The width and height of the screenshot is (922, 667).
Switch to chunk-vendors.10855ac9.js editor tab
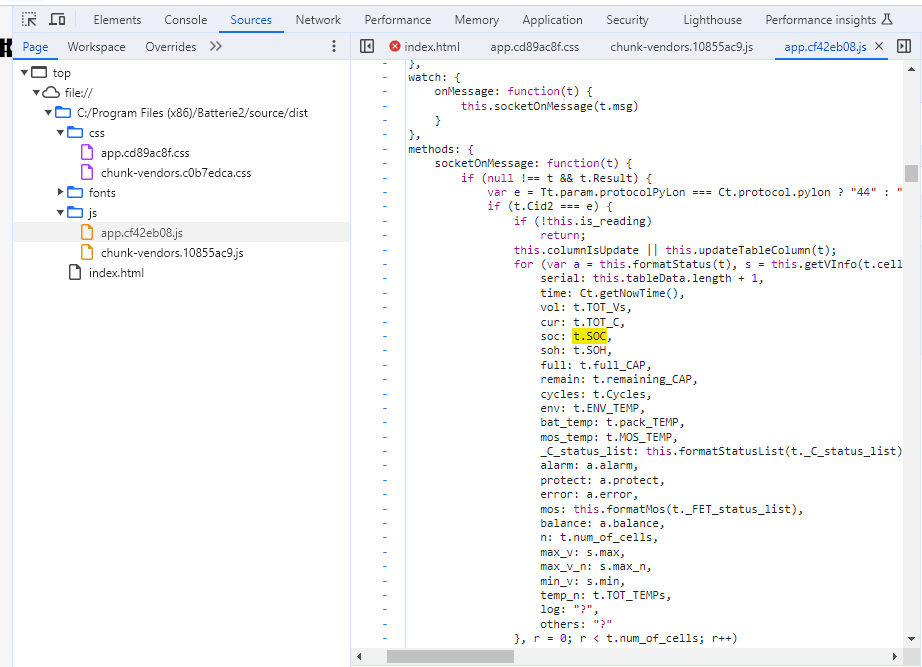(682, 46)
